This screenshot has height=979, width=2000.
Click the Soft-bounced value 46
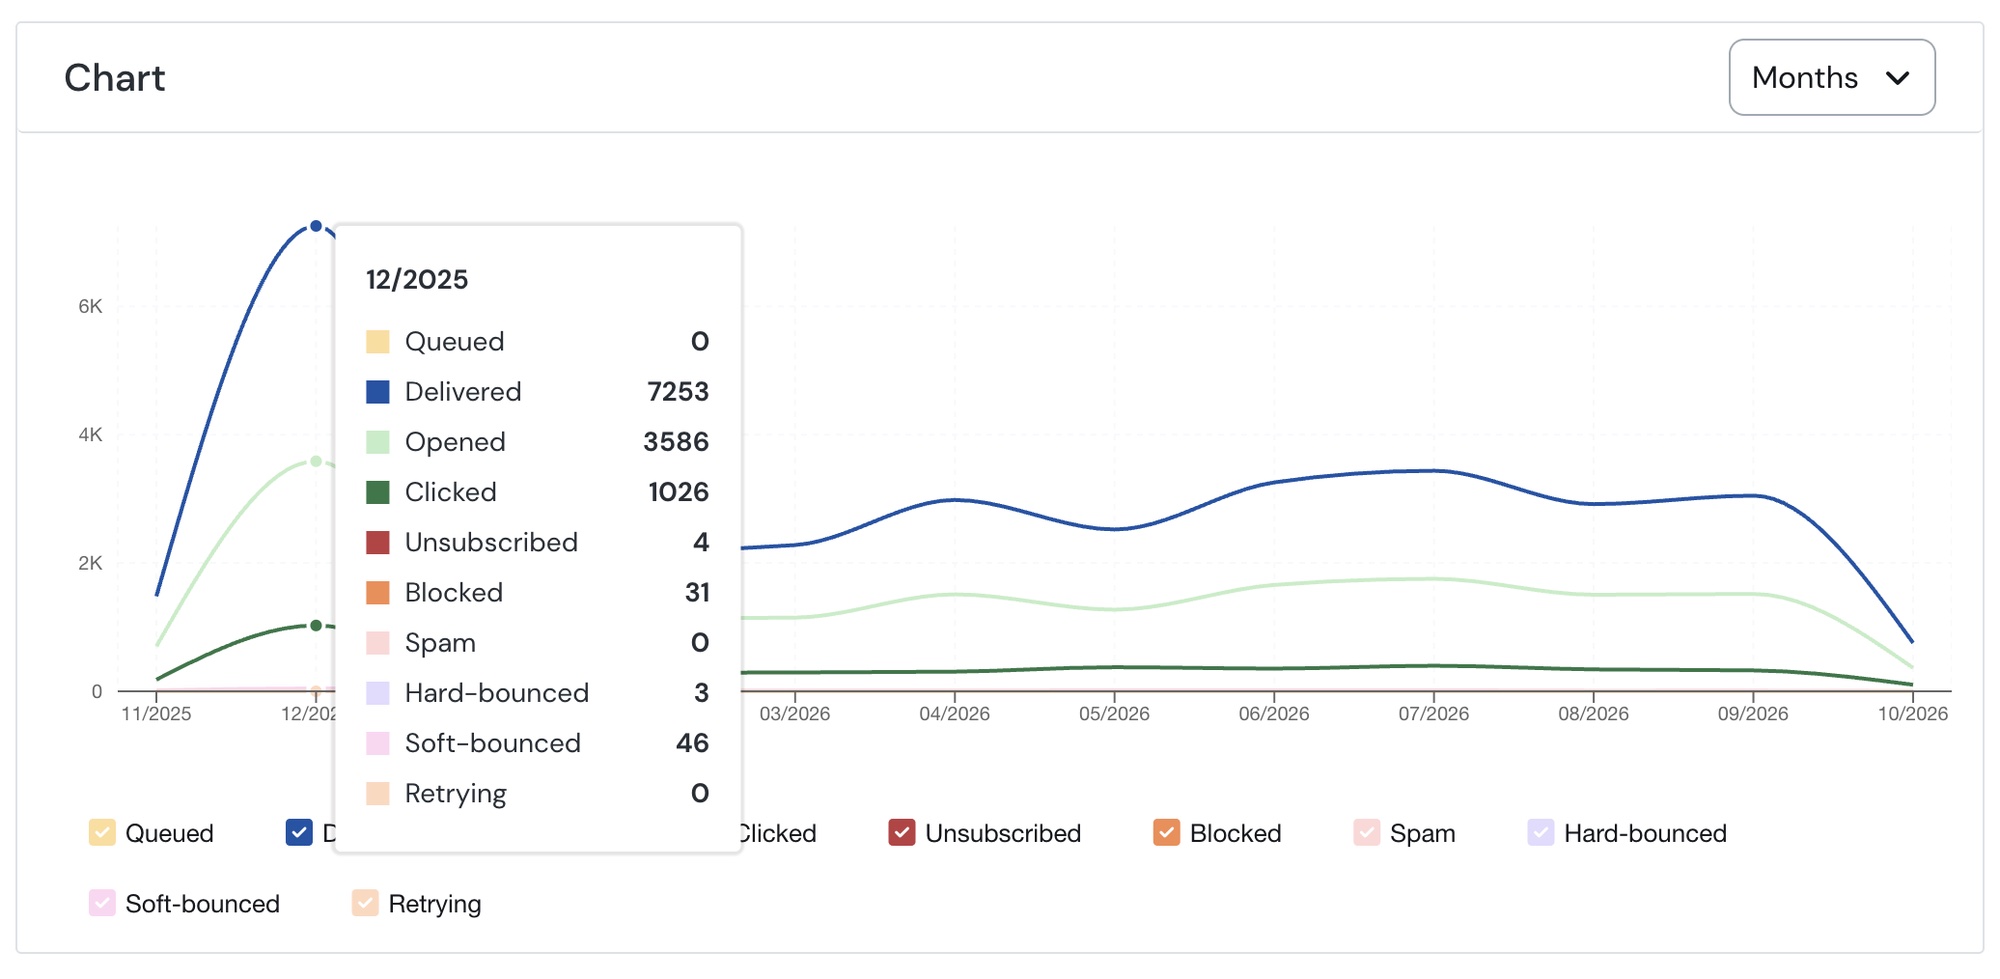coord(693,743)
